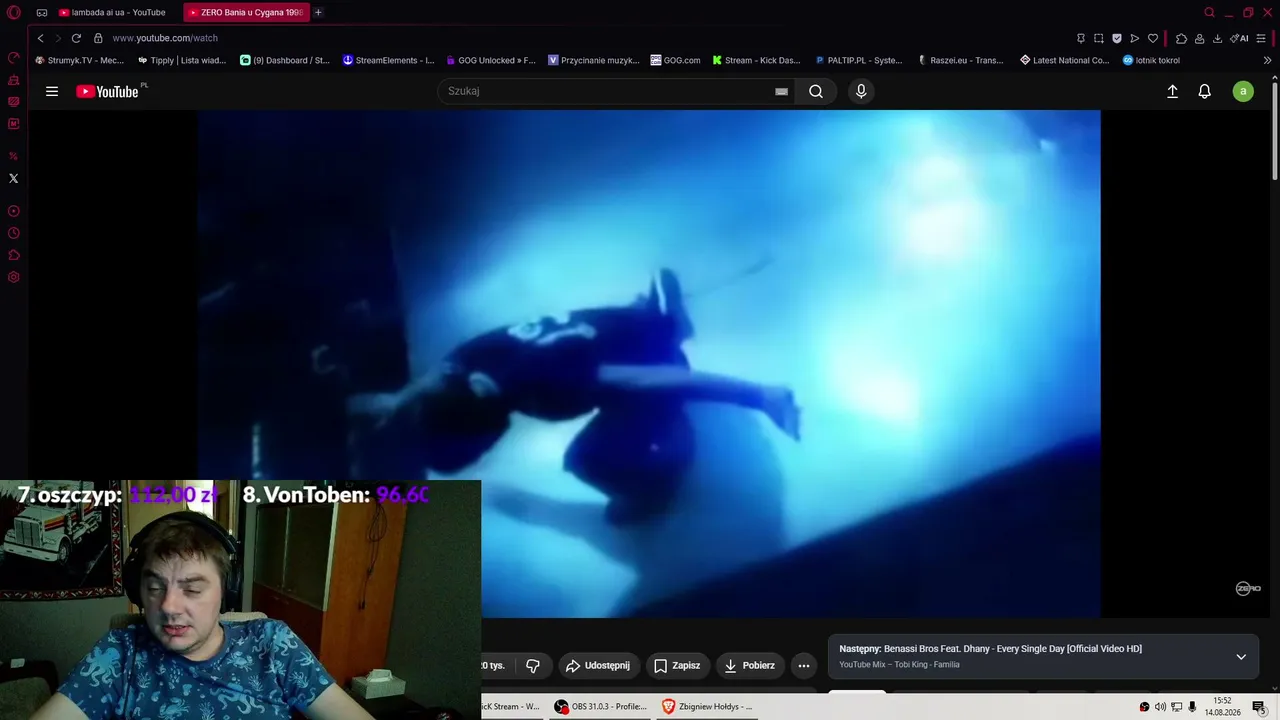
Task: Take a snapshot with the capture icon
Action: click(x=1098, y=38)
